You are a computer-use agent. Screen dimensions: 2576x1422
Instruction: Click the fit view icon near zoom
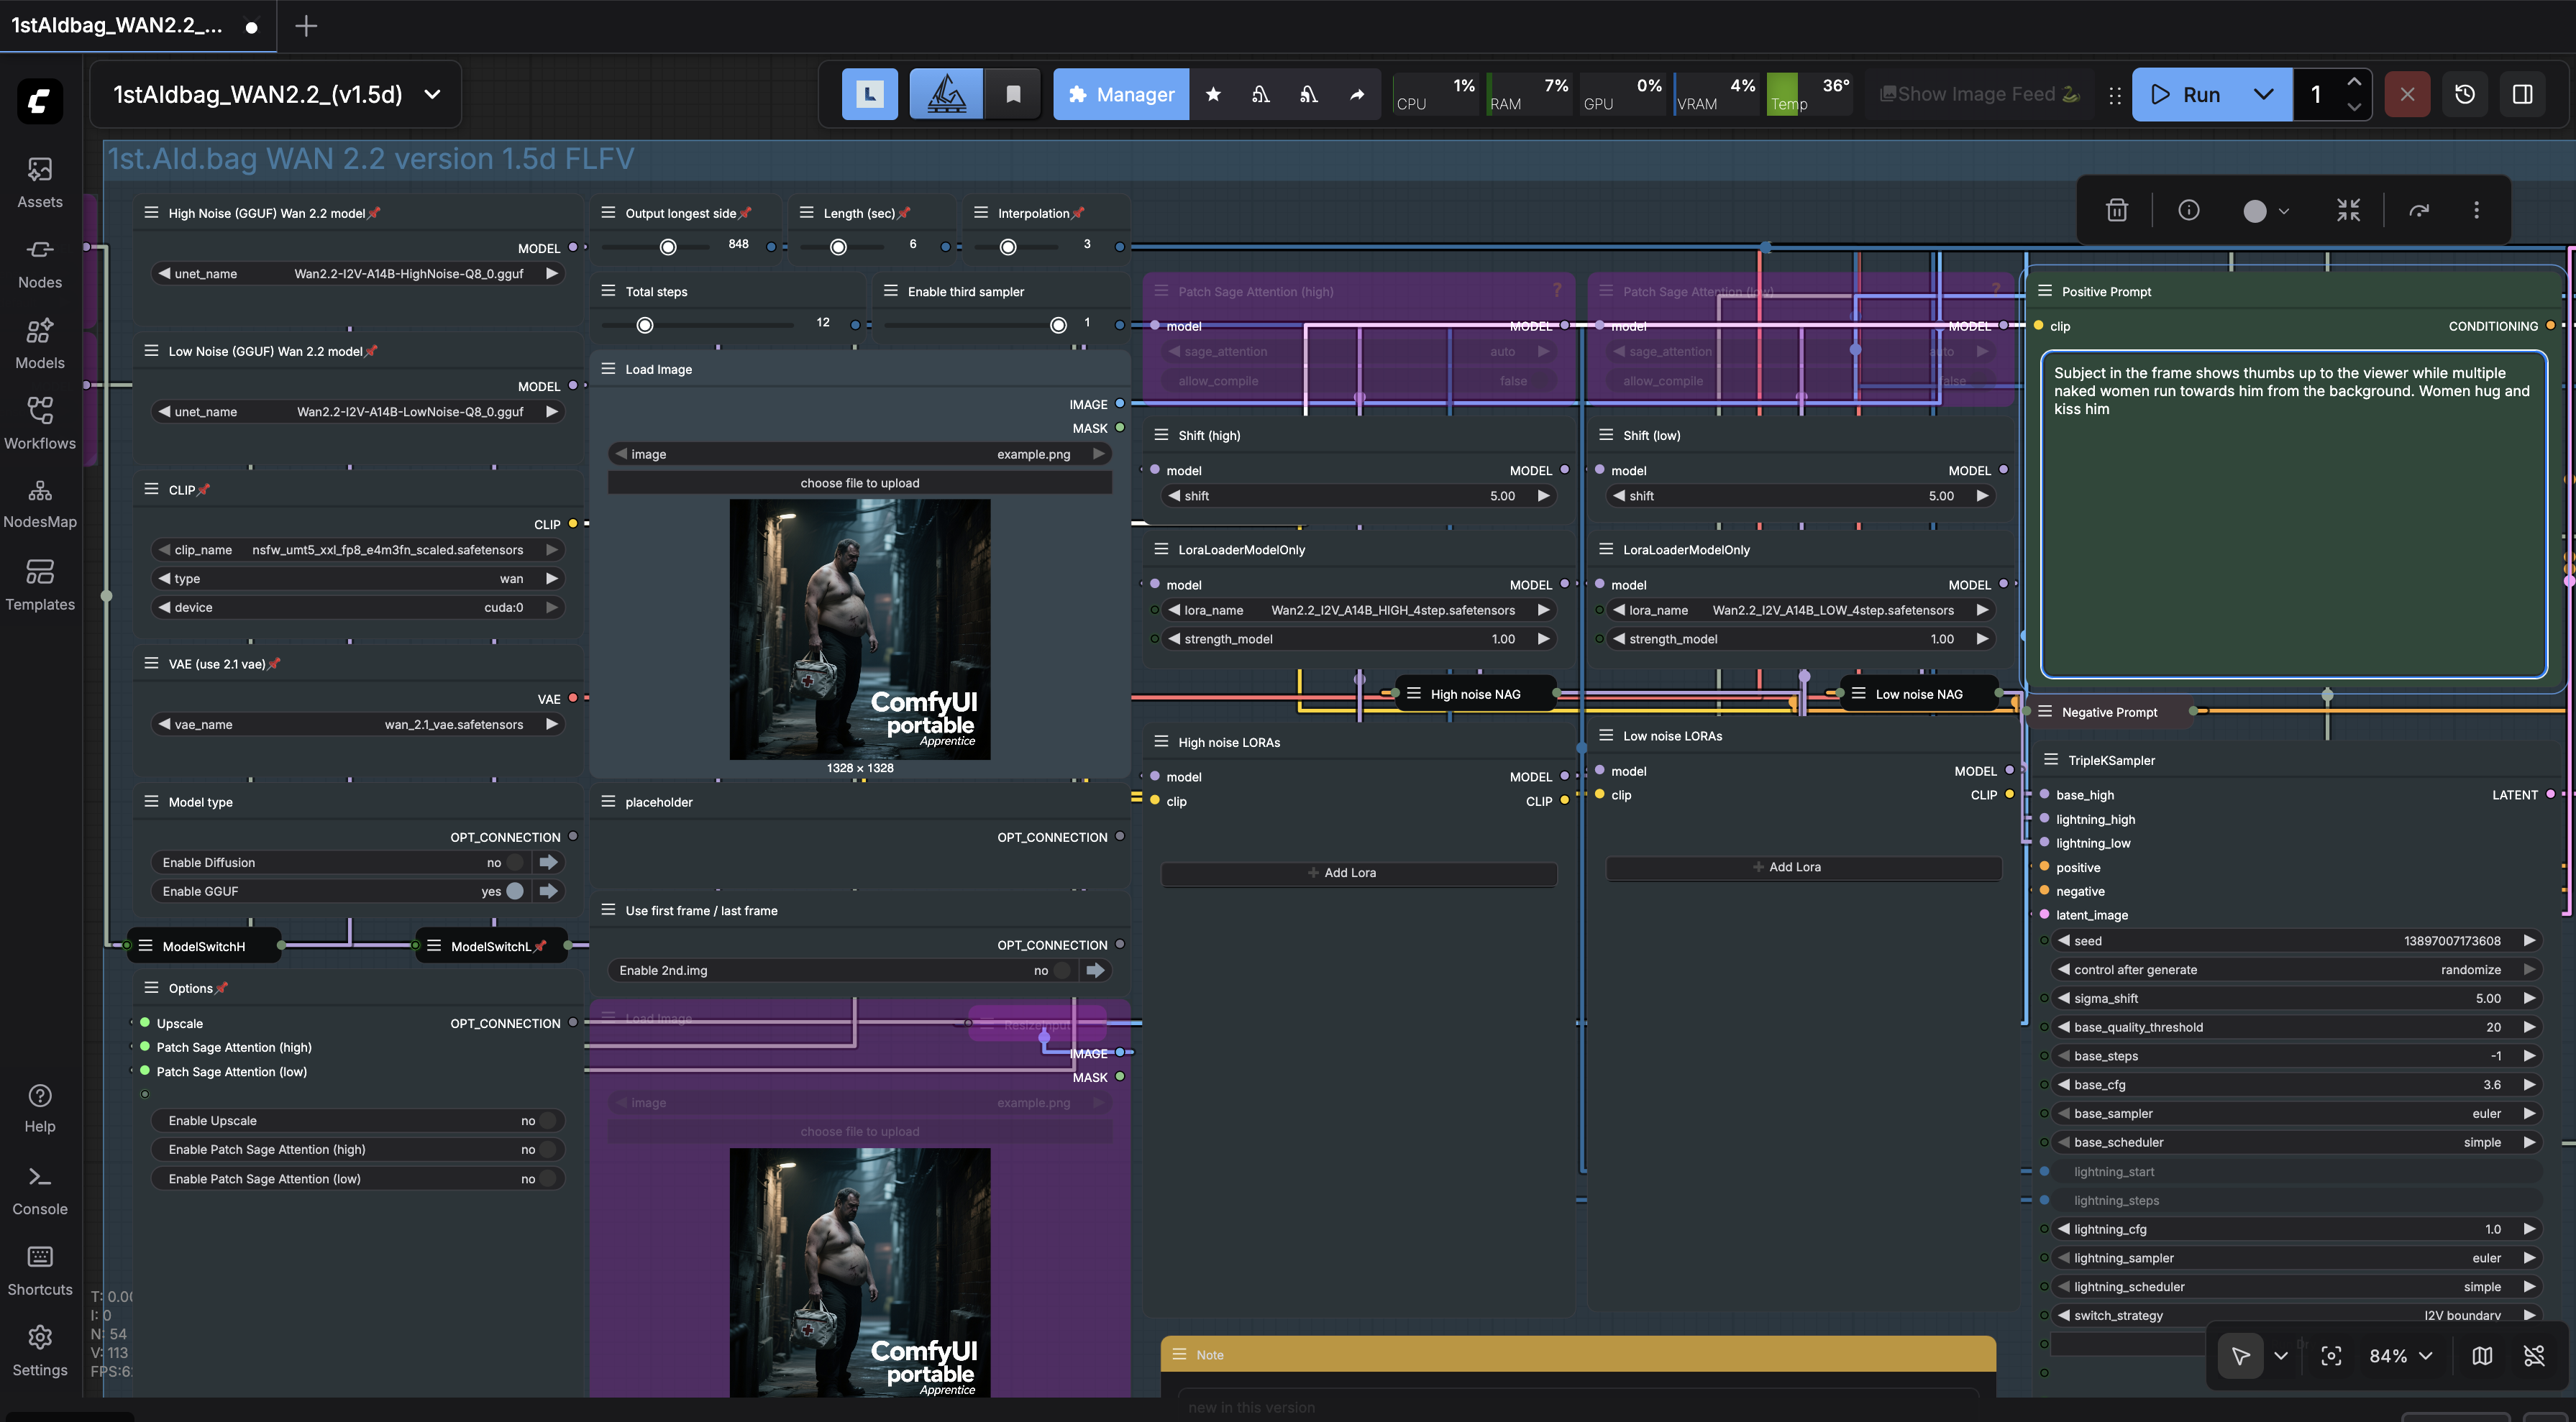coord(2330,1356)
